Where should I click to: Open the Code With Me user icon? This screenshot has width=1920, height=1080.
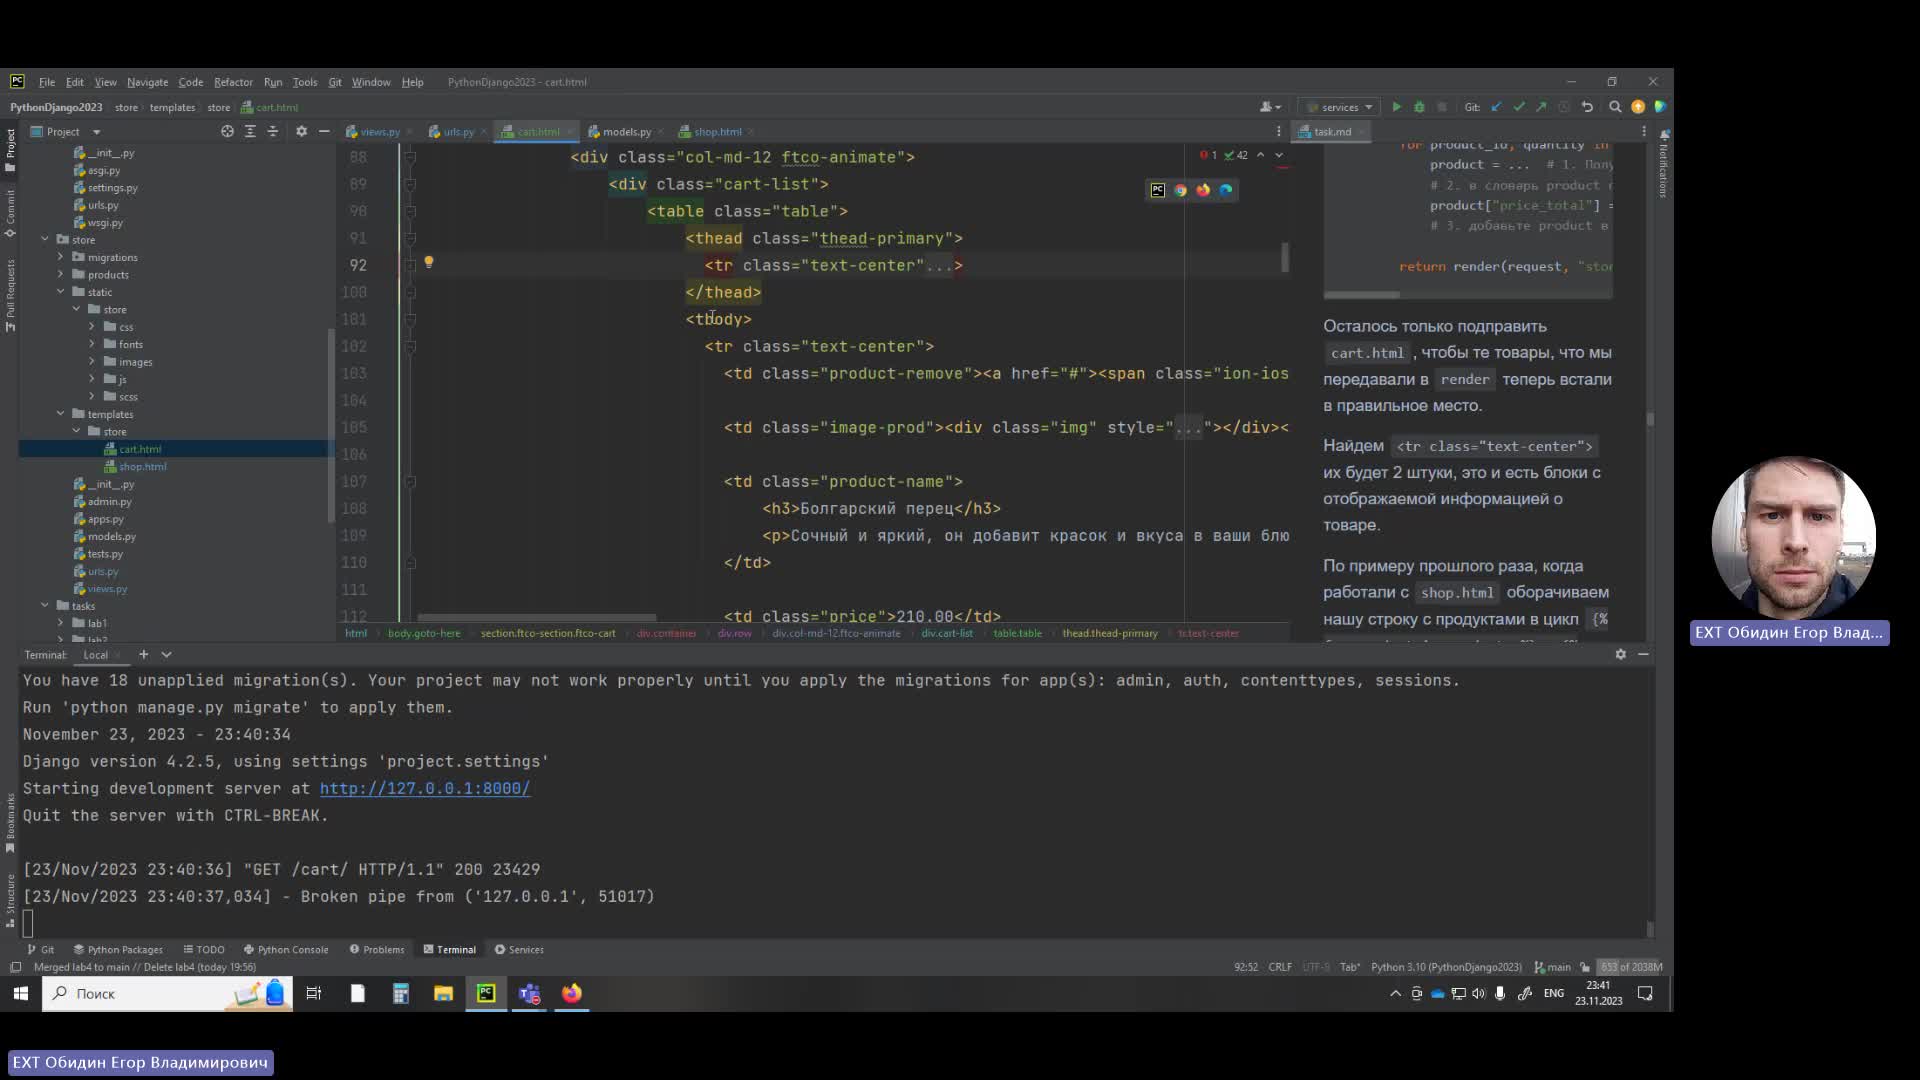pos(1270,107)
